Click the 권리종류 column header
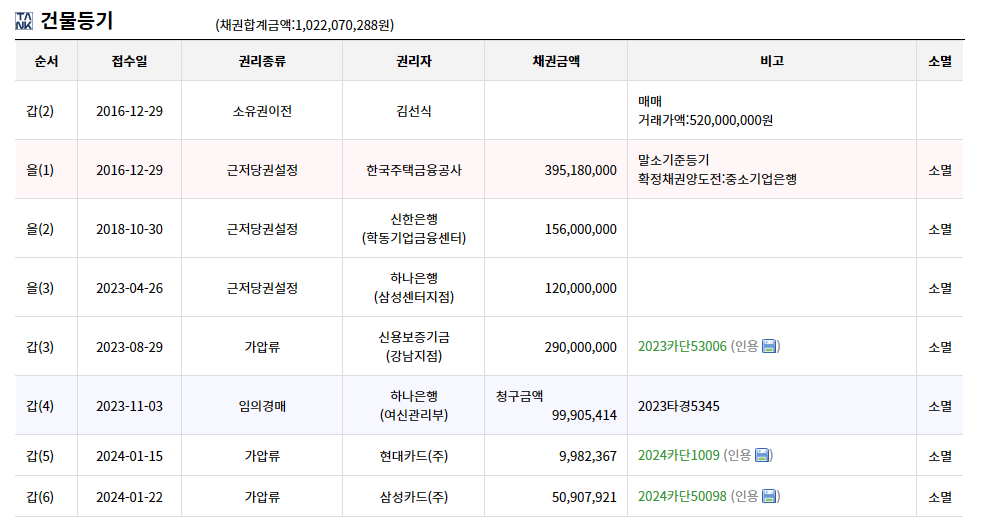 click(262, 61)
